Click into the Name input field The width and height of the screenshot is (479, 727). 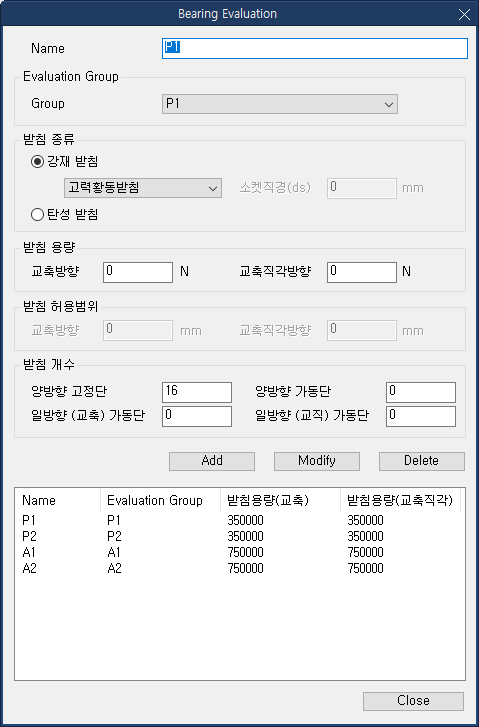point(315,48)
